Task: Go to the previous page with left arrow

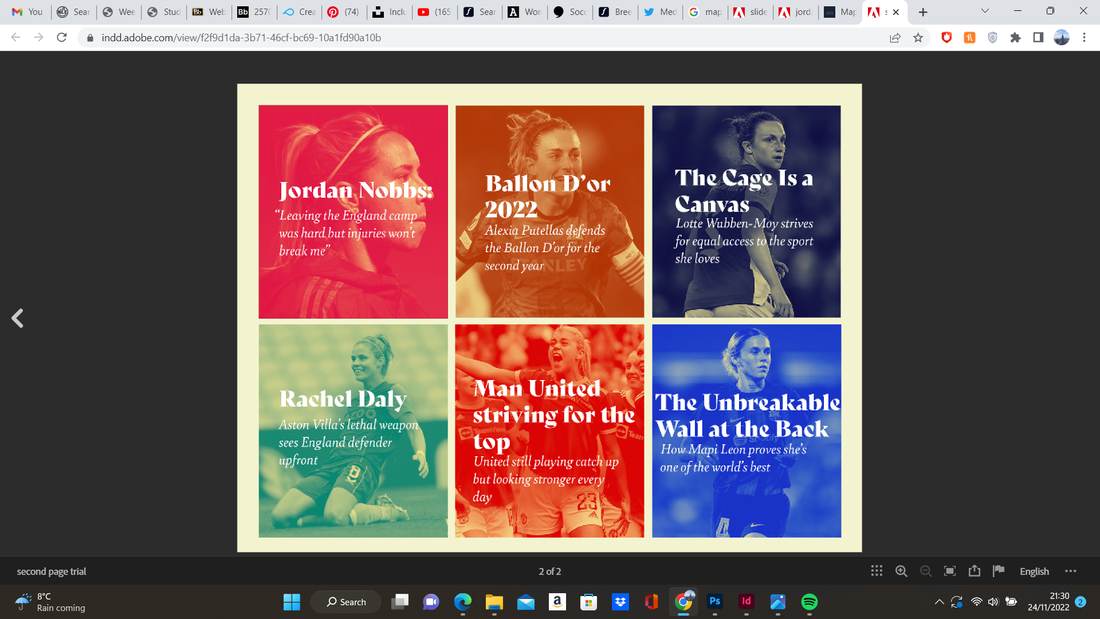Action: [18, 318]
